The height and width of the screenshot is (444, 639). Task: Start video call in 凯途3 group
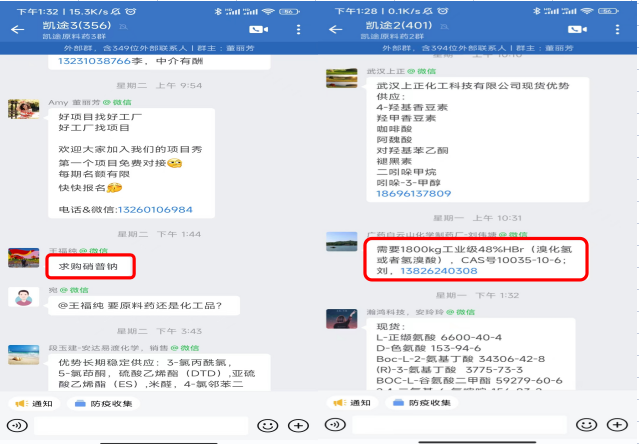(258, 29)
